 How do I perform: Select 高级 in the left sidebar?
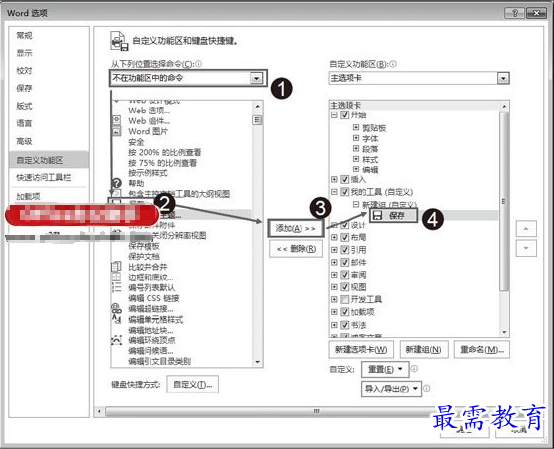(x=24, y=141)
